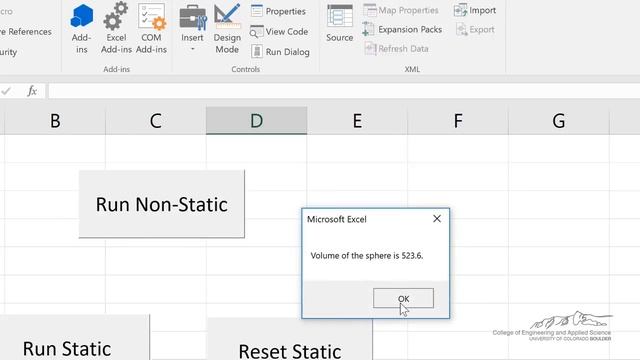Screen dimensions: 640x360
Task: Select column D header
Action: tap(256, 121)
